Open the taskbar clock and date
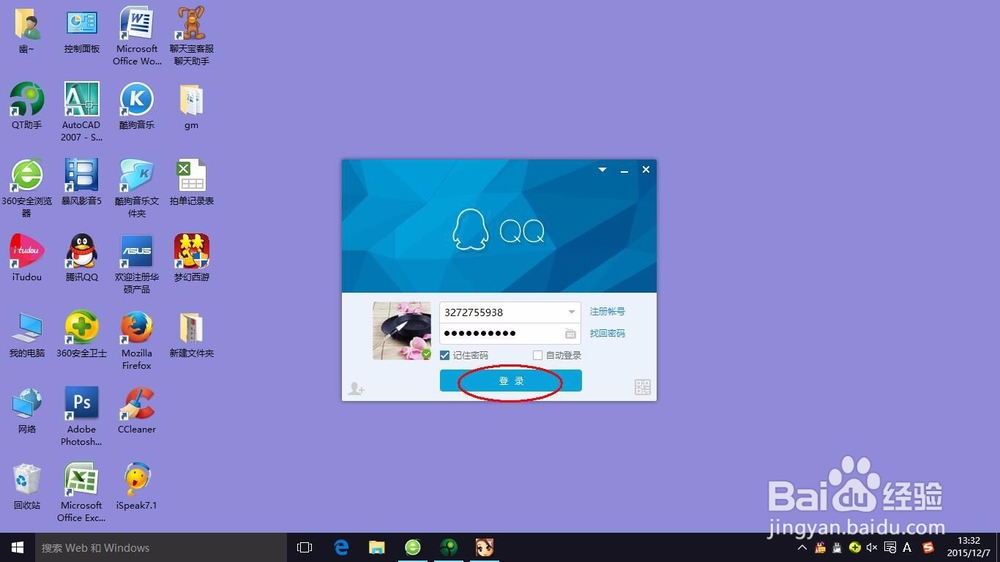Screen dimensions: 1000x562 pos(968,547)
